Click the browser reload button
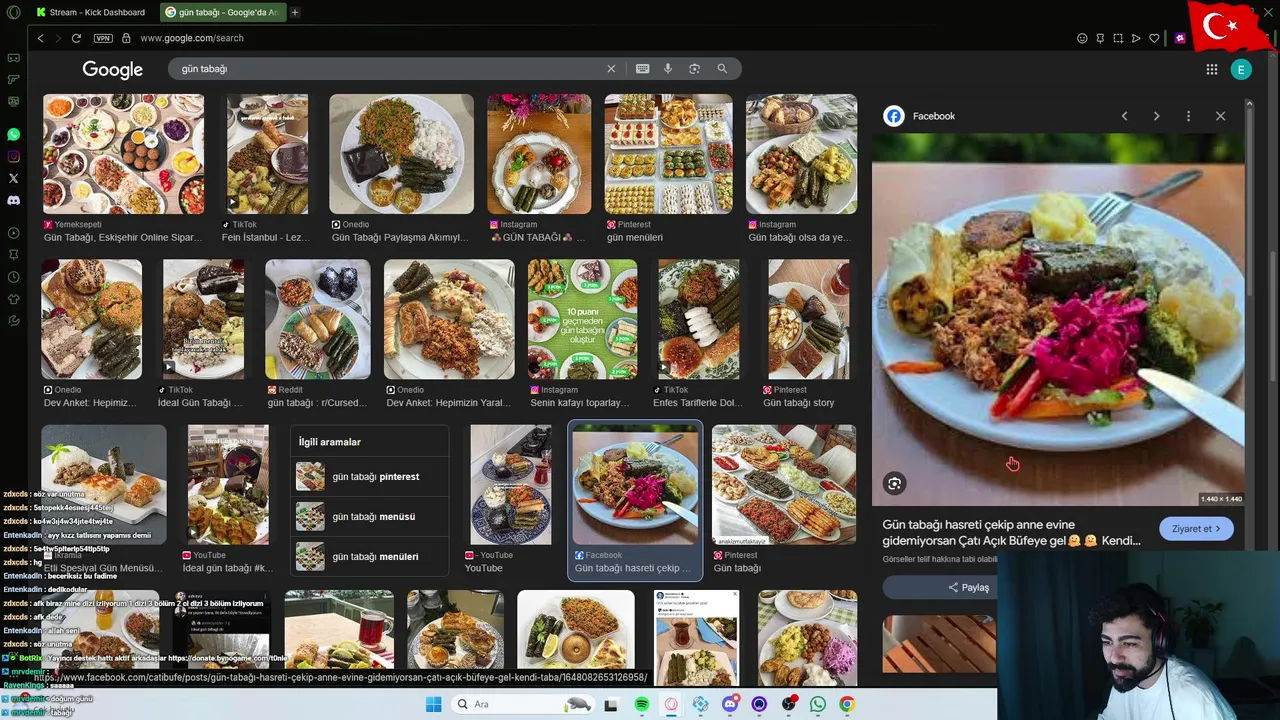The height and width of the screenshot is (720, 1280). (76, 38)
